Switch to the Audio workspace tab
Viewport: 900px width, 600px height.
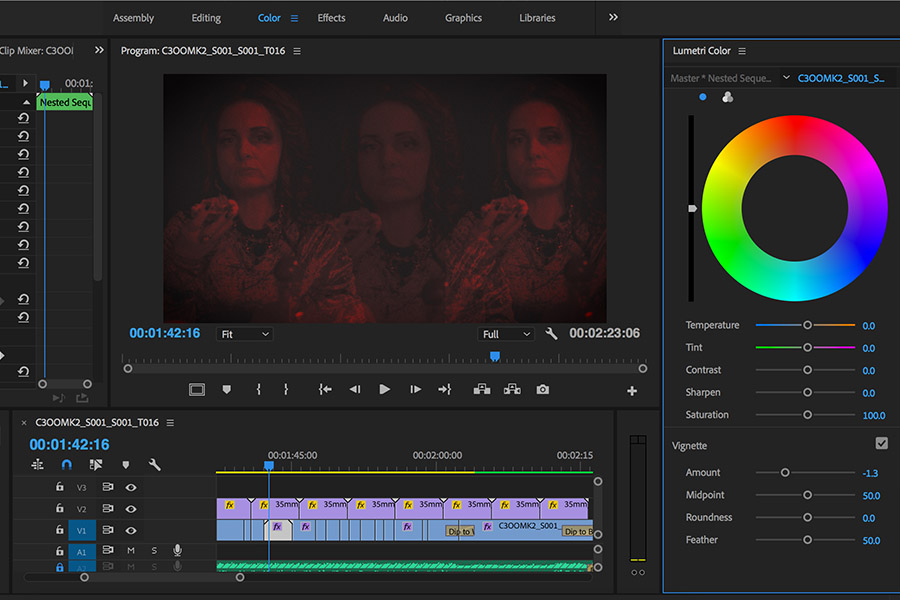click(395, 18)
